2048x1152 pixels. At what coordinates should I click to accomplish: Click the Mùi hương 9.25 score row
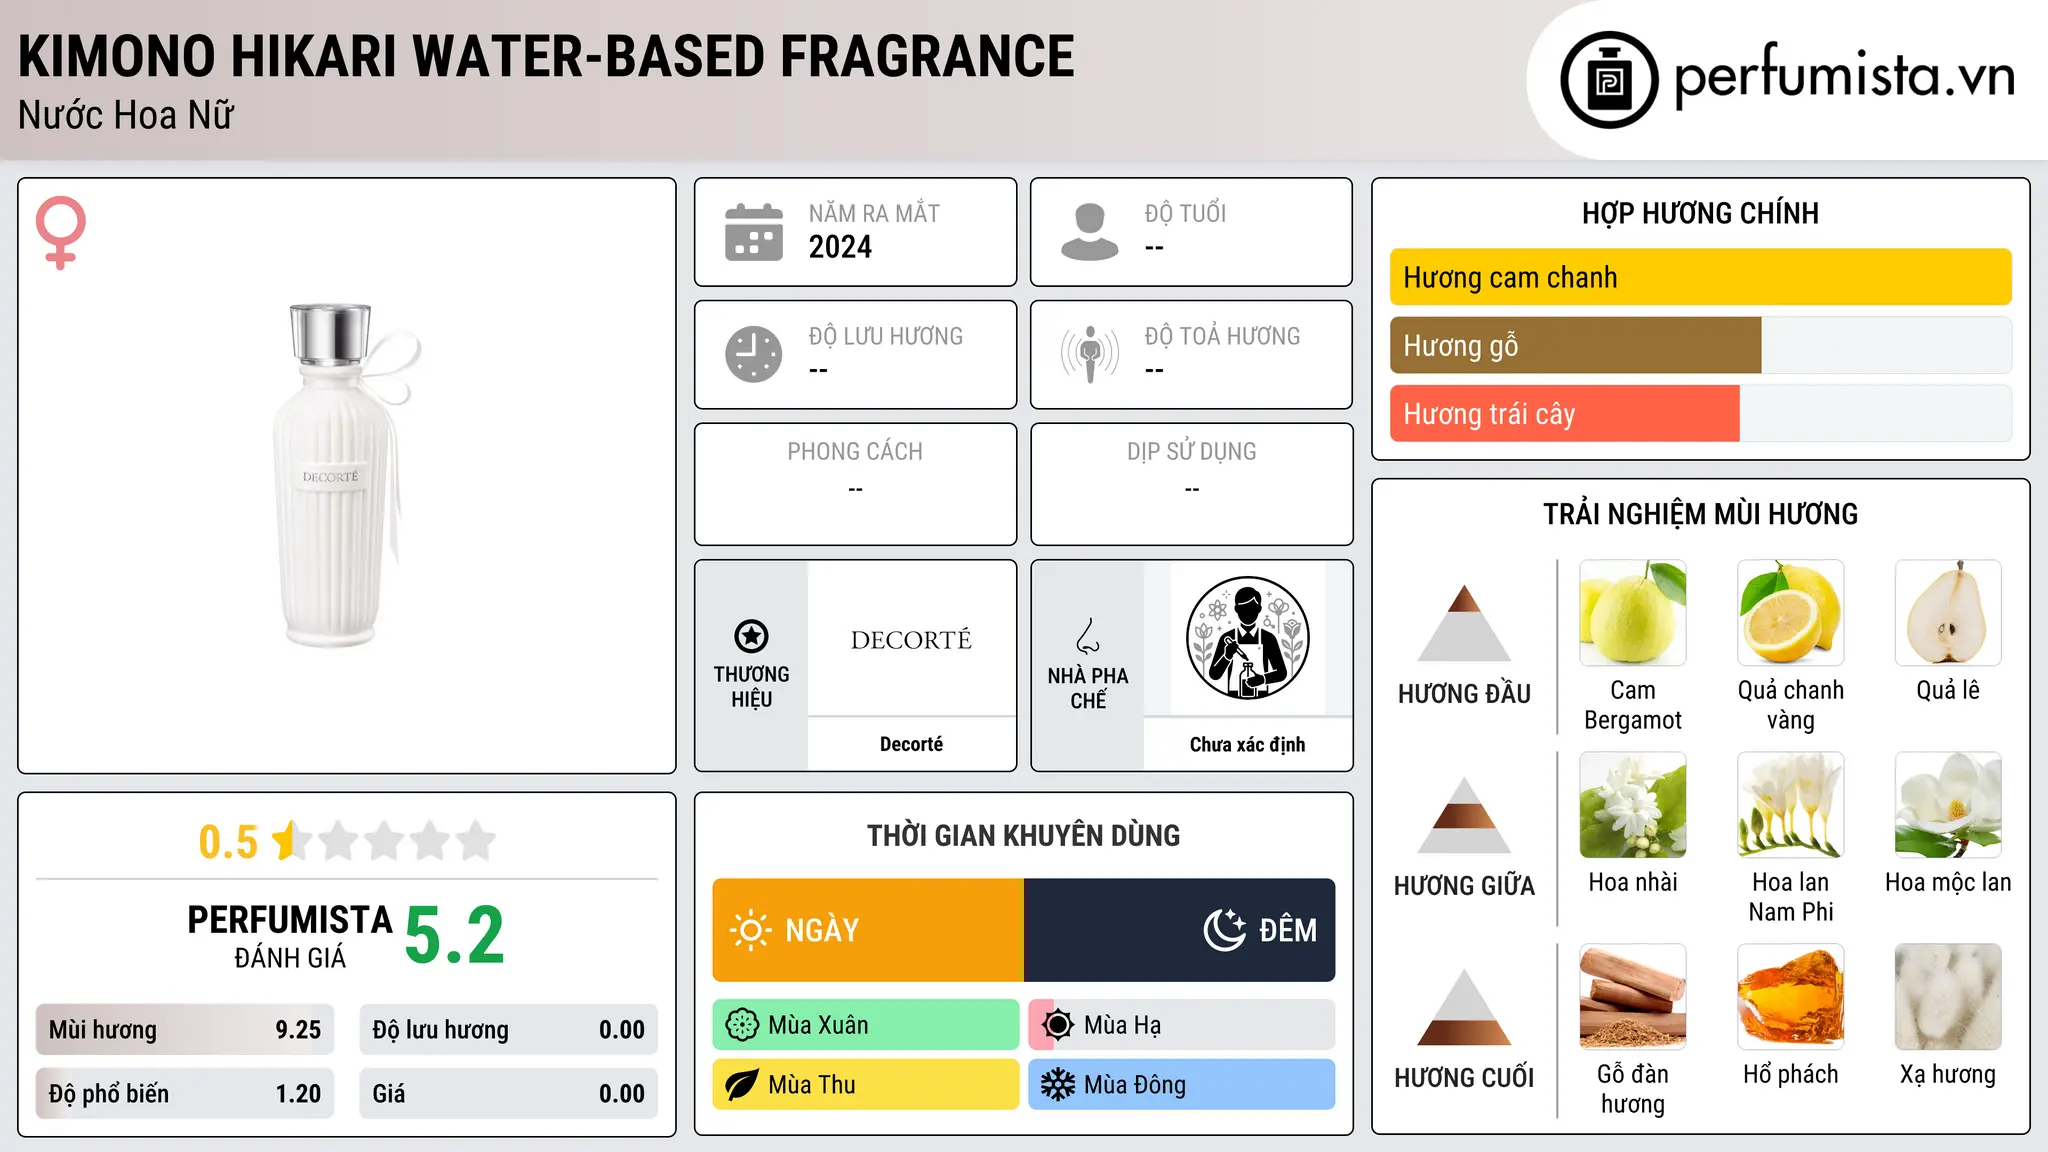[185, 1030]
